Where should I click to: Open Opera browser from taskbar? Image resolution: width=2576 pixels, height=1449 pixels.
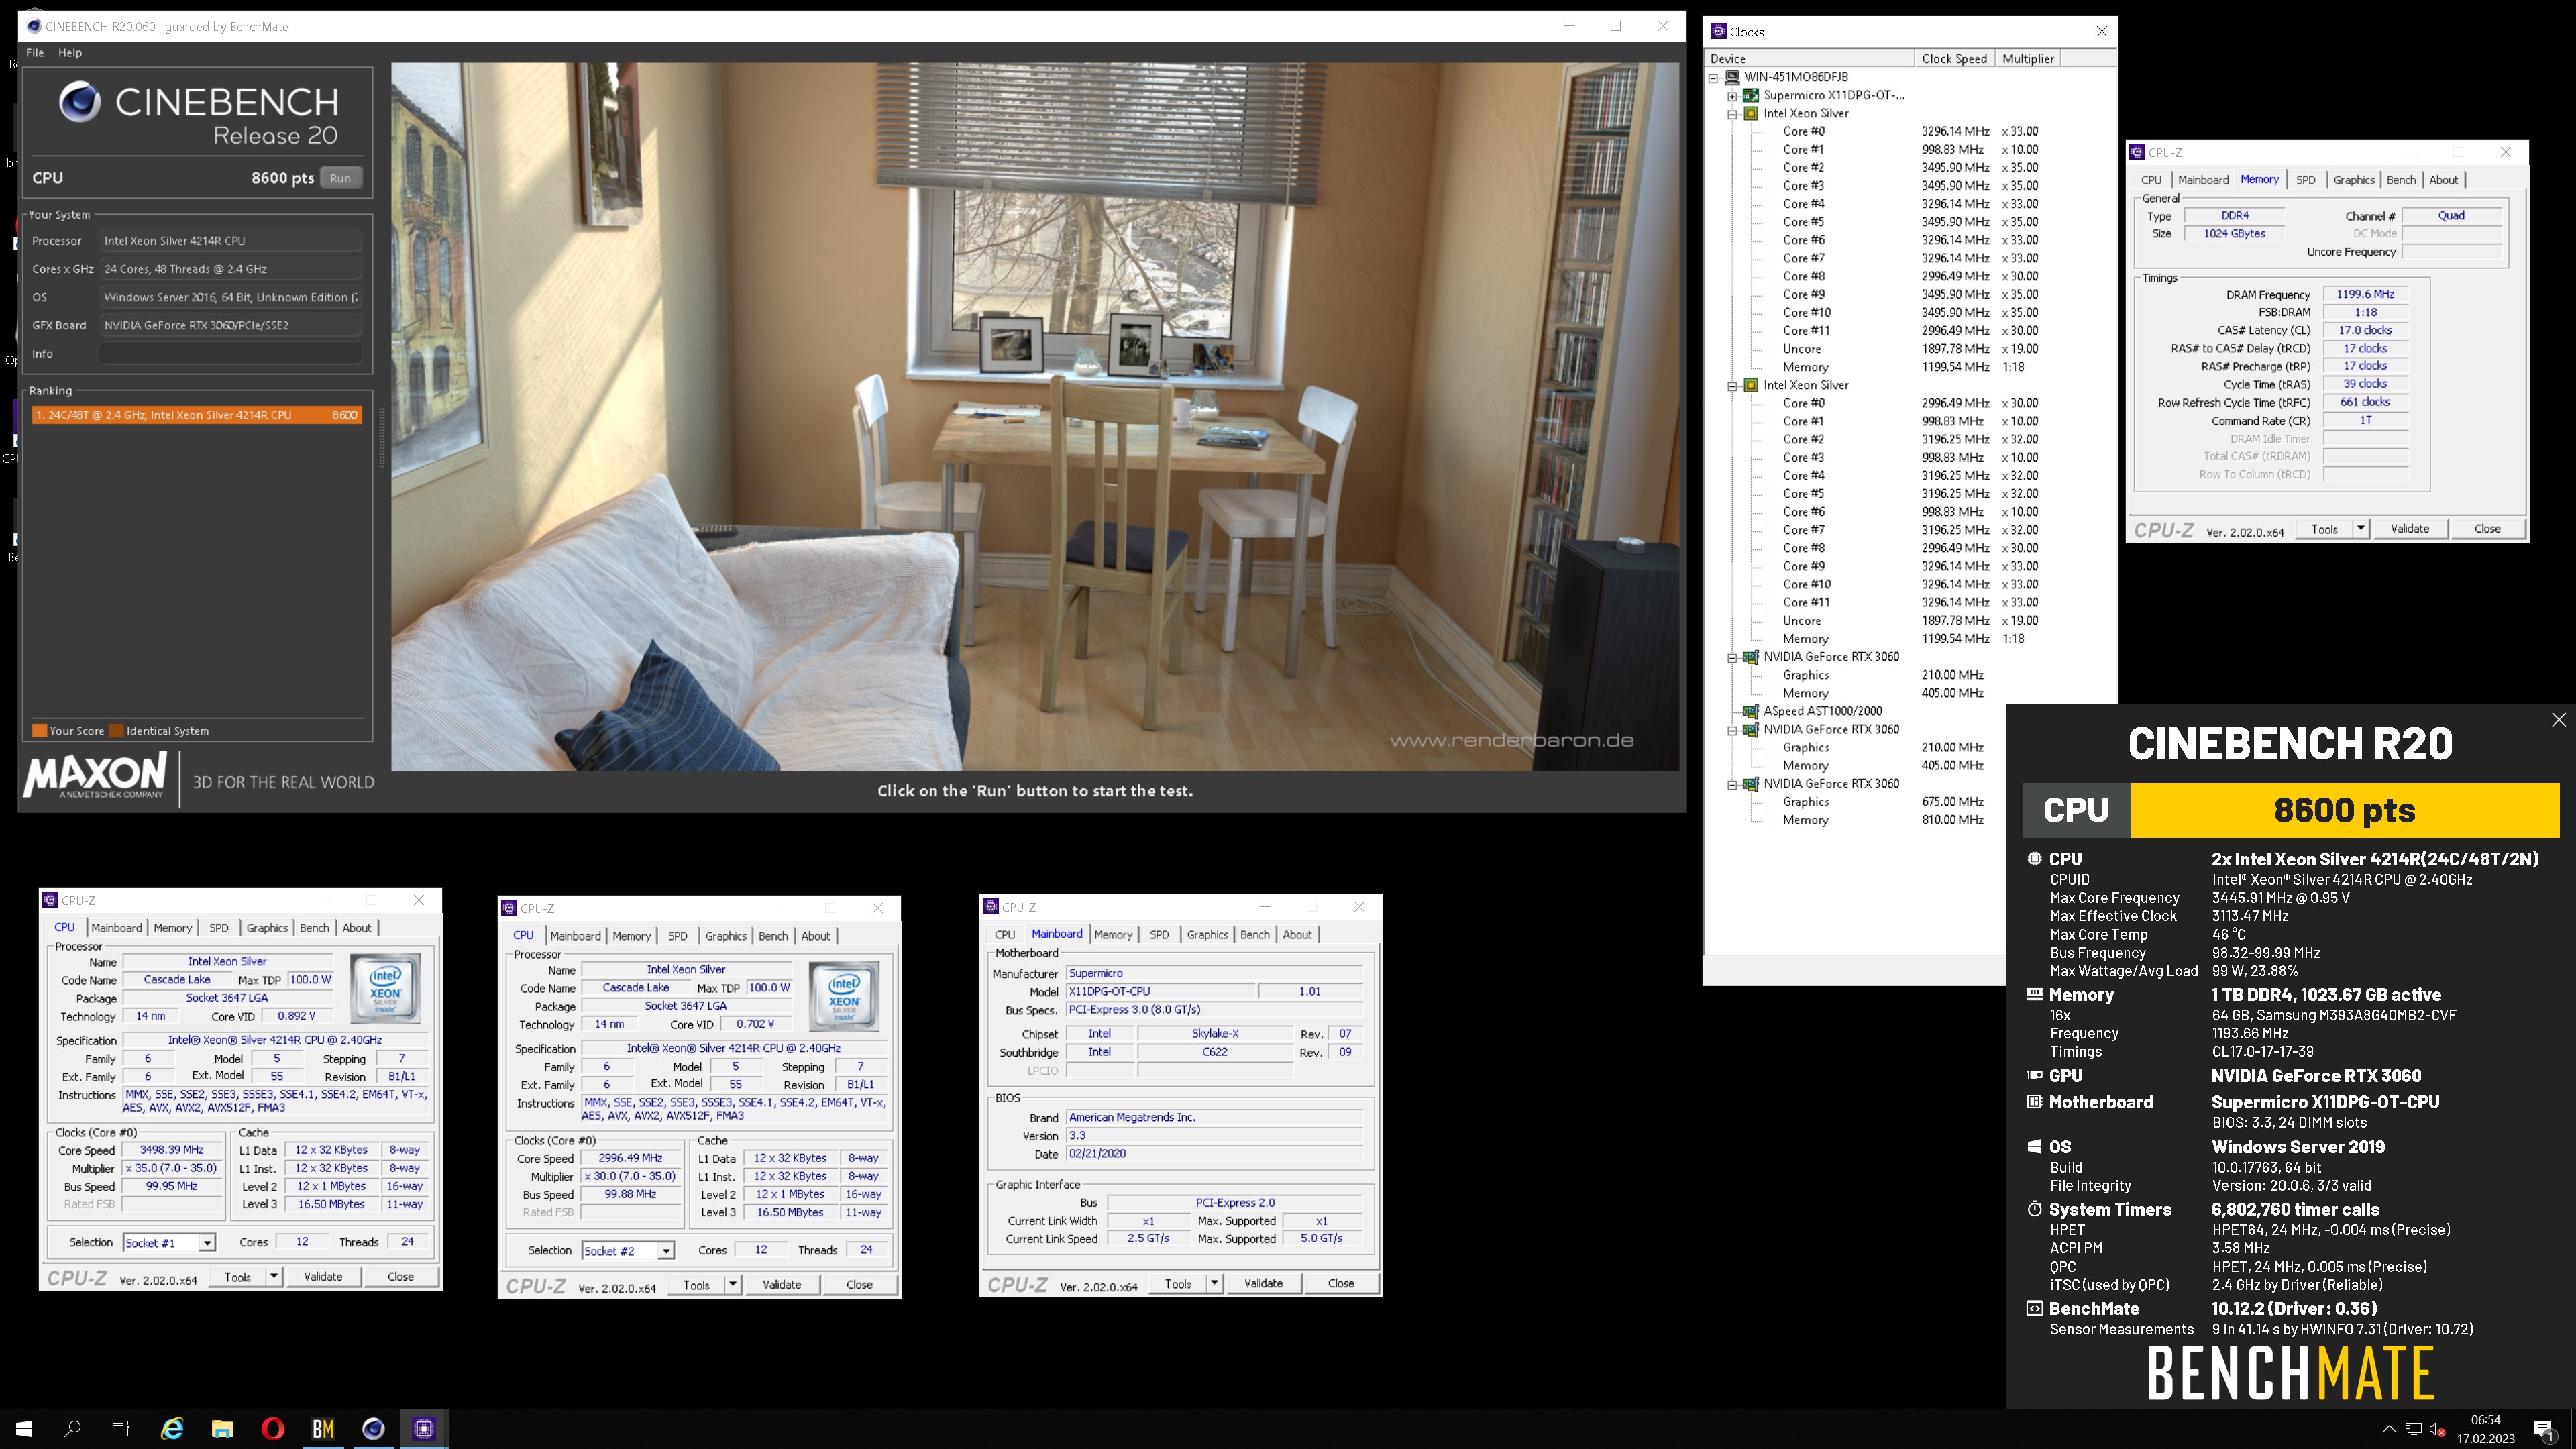[272, 1428]
